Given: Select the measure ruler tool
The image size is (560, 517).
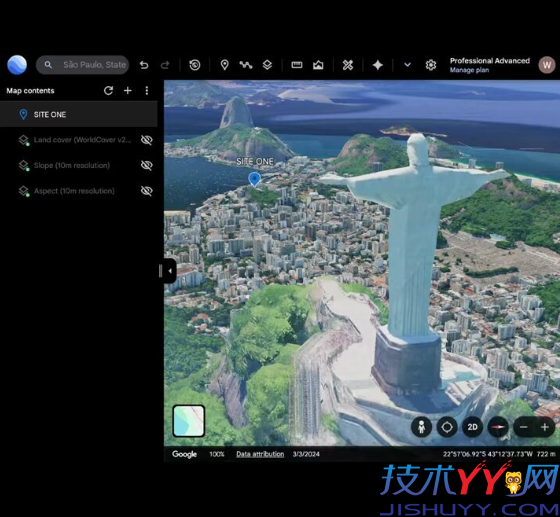Looking at the screenshot, I should pos(297,65).
